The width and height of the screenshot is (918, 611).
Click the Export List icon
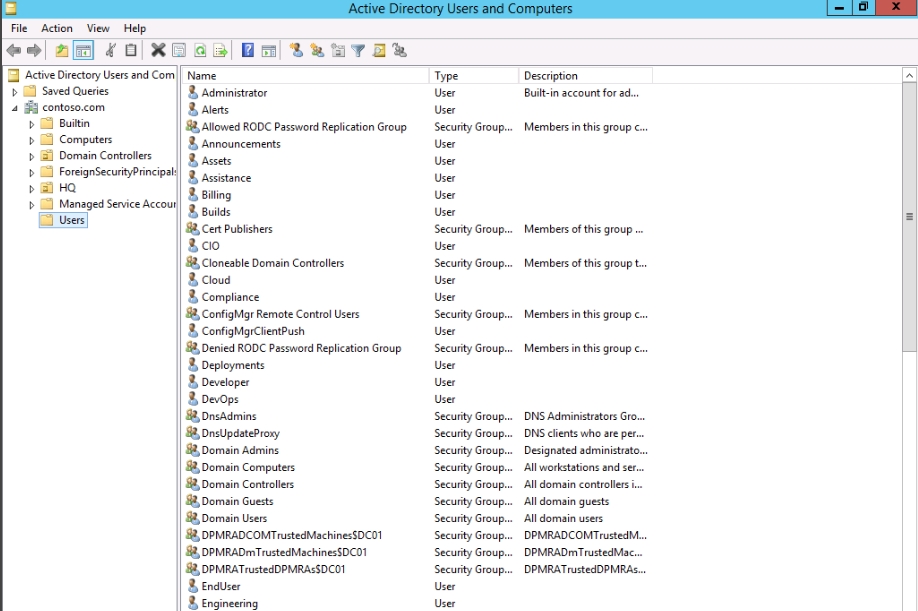(221, 51)
